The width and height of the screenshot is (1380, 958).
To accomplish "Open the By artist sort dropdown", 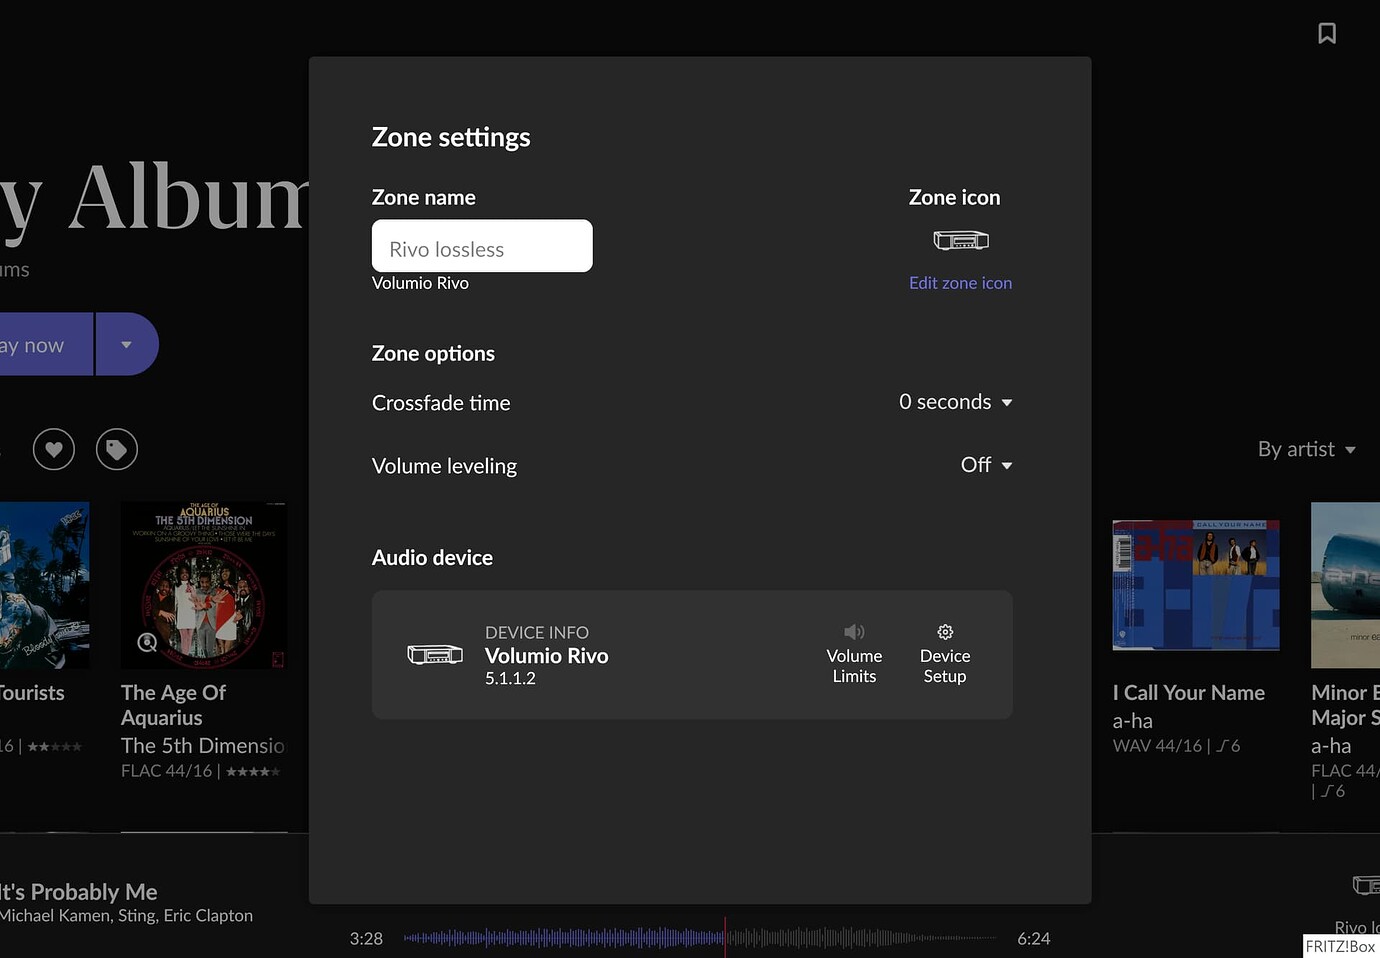I will pyautogui.click(x=1307, y=449).
